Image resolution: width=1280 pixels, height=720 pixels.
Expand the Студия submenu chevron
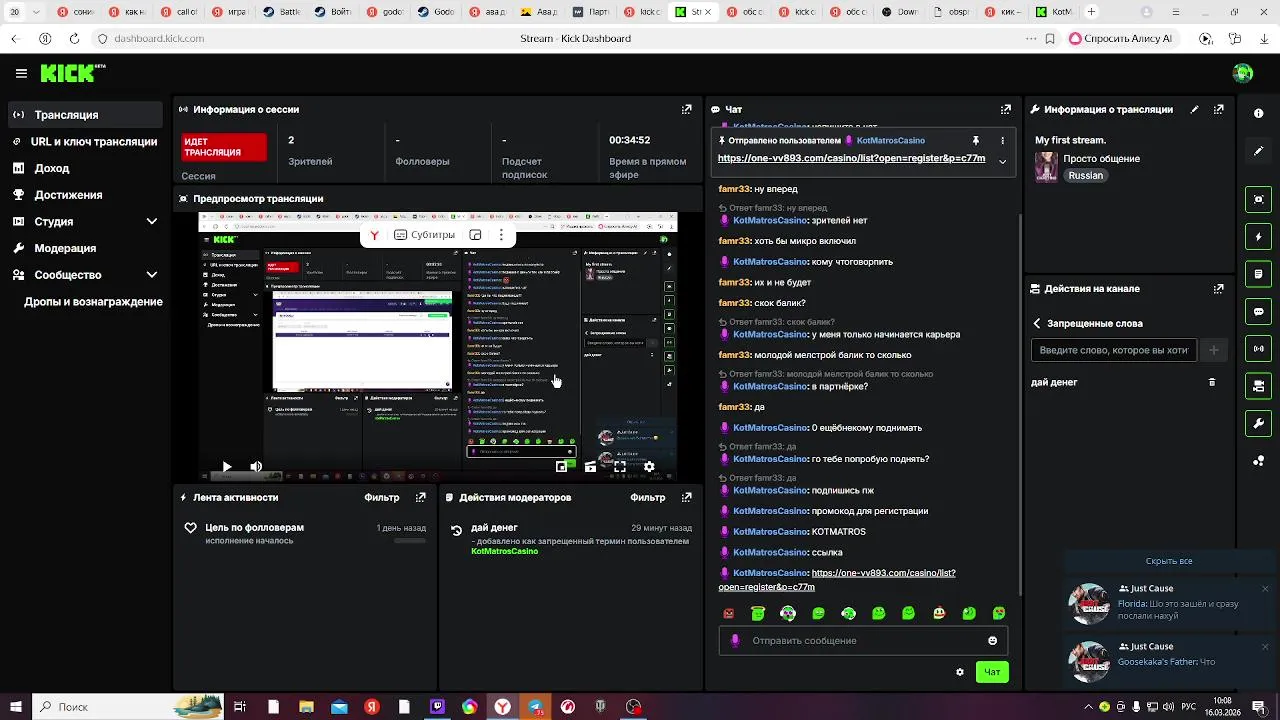coord(152,221)
